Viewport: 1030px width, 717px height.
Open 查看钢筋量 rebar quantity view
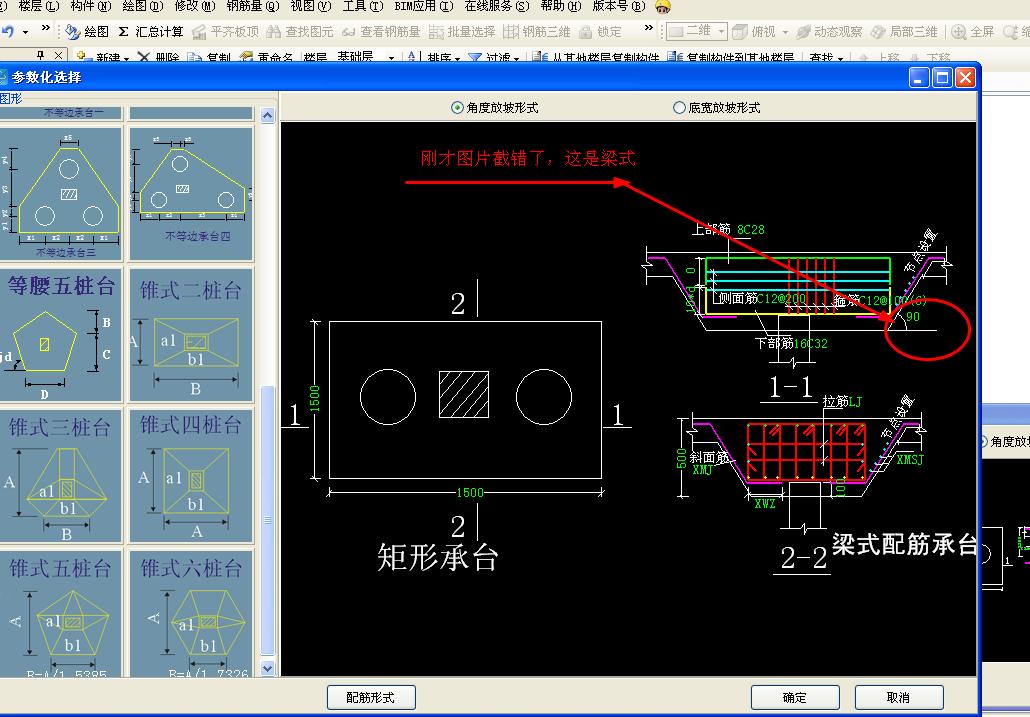[382, 32]
